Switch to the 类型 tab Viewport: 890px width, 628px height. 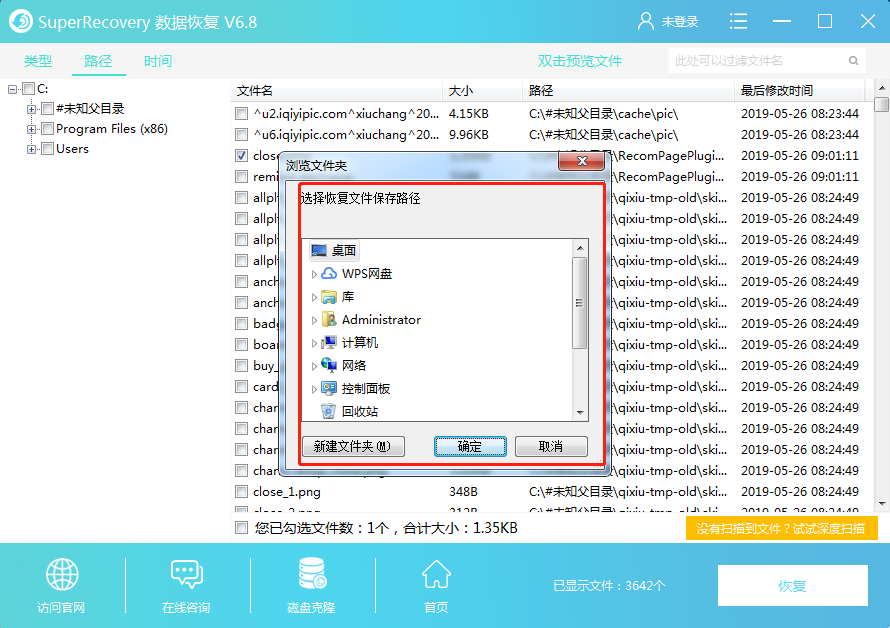click(x=38, y=60)
